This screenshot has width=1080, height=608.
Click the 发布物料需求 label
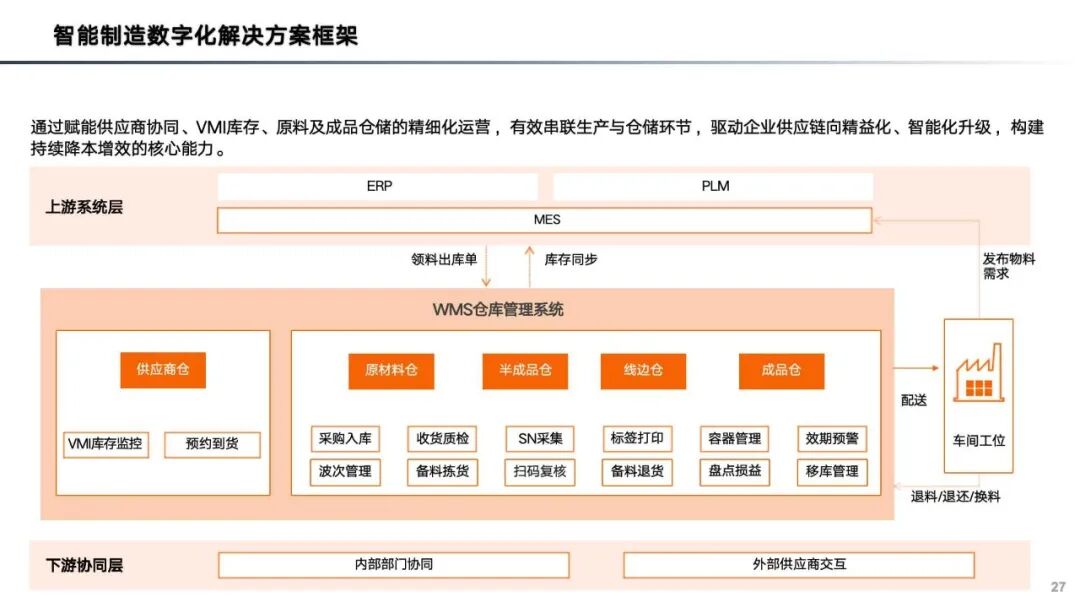(x=1008, y=266)
